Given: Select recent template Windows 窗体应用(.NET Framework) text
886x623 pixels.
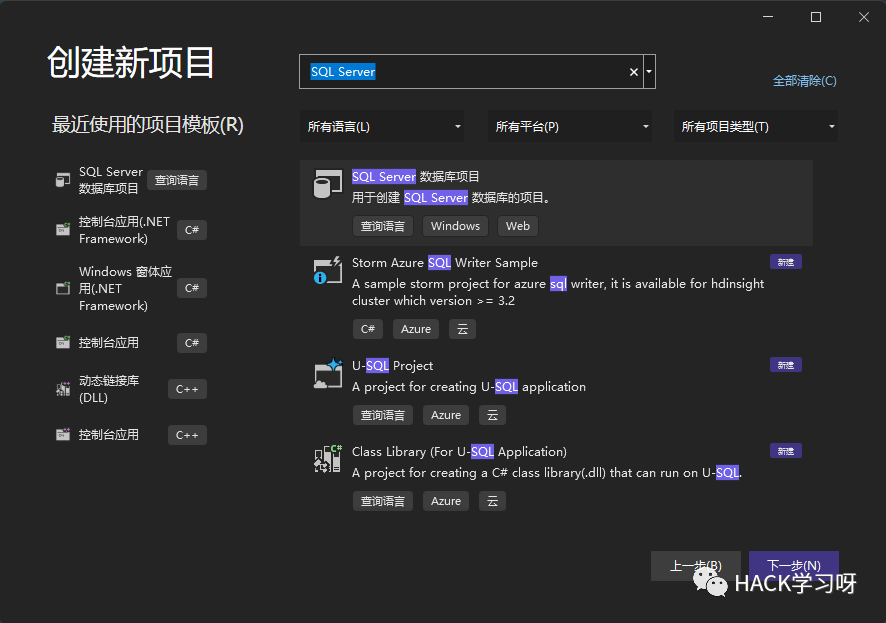Looking at the screenshot, I should tap(125, 288).
